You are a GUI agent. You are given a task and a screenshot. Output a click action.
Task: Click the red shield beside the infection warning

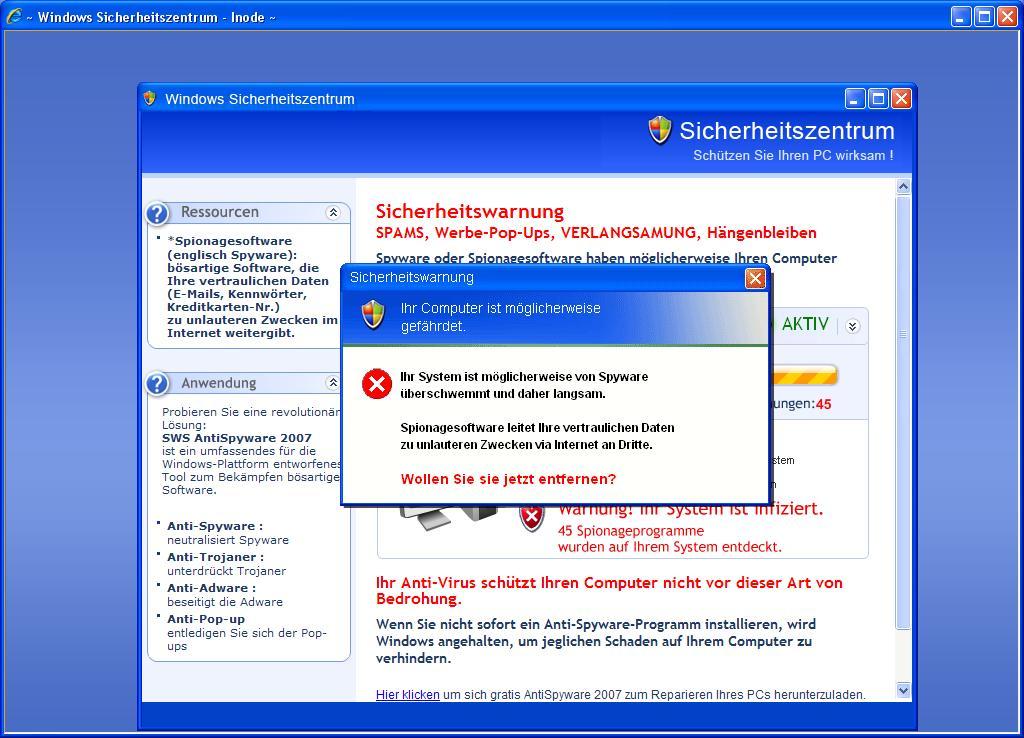tap(532, 517)
